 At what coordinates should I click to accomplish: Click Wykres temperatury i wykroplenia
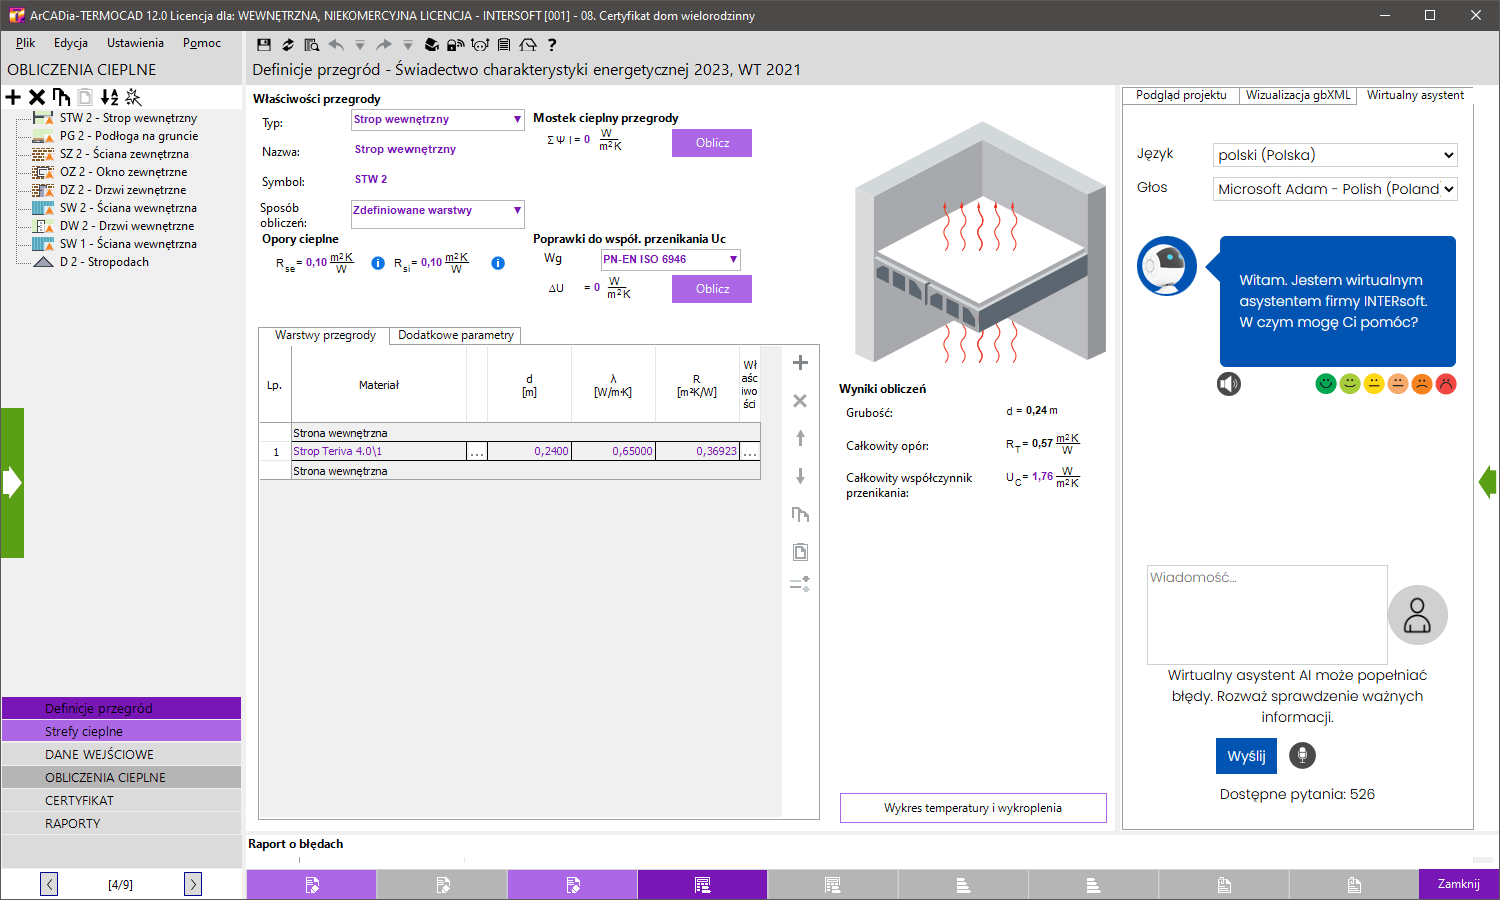pos(972,807)
